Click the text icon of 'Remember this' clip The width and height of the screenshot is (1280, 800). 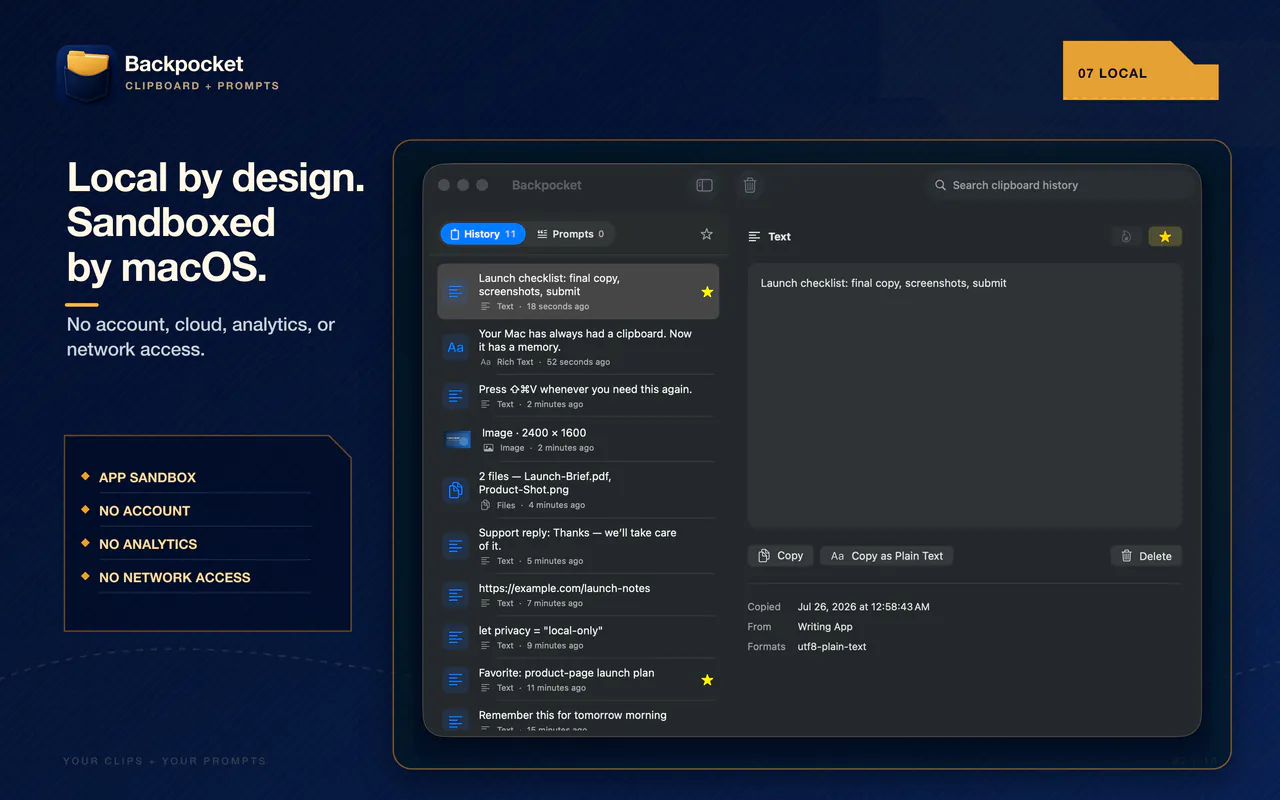tap(456, 720)
